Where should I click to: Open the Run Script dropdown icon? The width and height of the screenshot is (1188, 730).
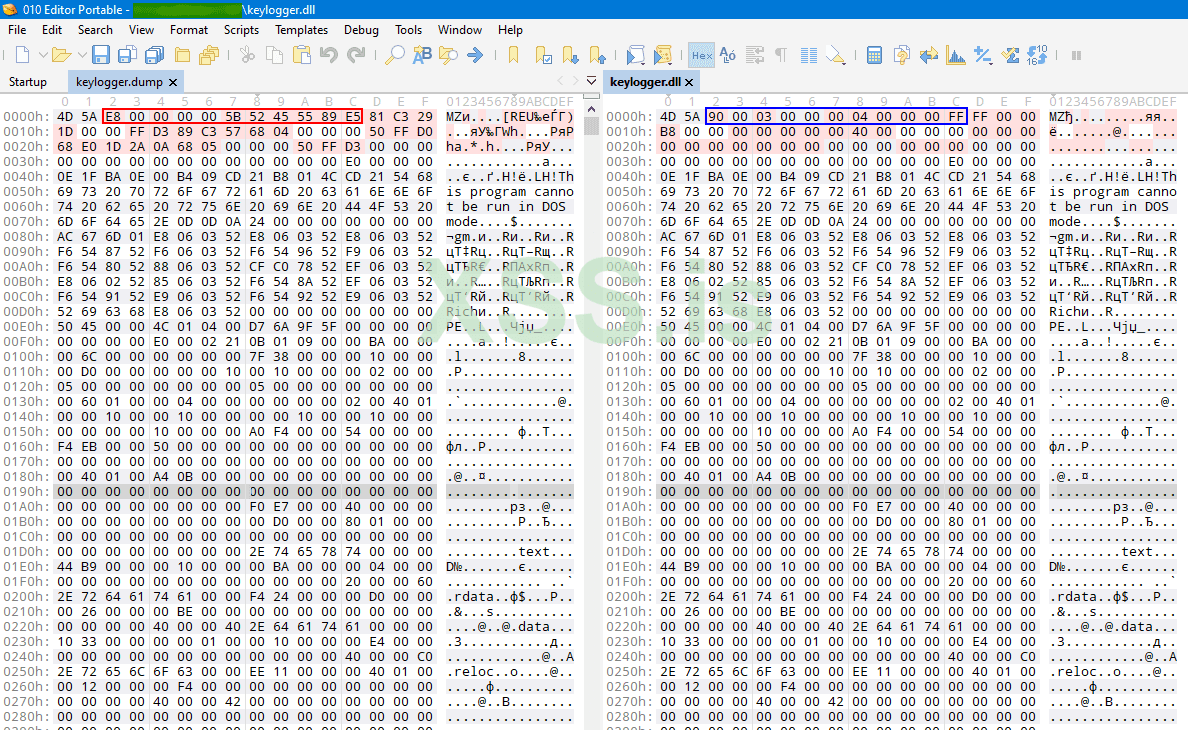pyautogui.click(x=636, y=55)
